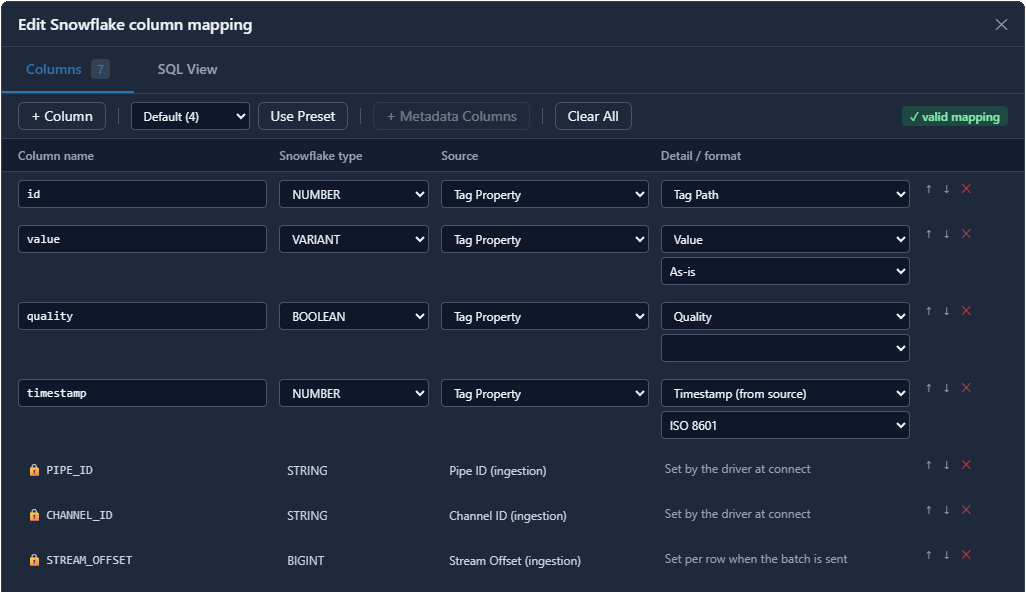This screenshot has height=592, width=1026.
Task: Open the Tag Path detail dropdown
Action: click(785, 194)
